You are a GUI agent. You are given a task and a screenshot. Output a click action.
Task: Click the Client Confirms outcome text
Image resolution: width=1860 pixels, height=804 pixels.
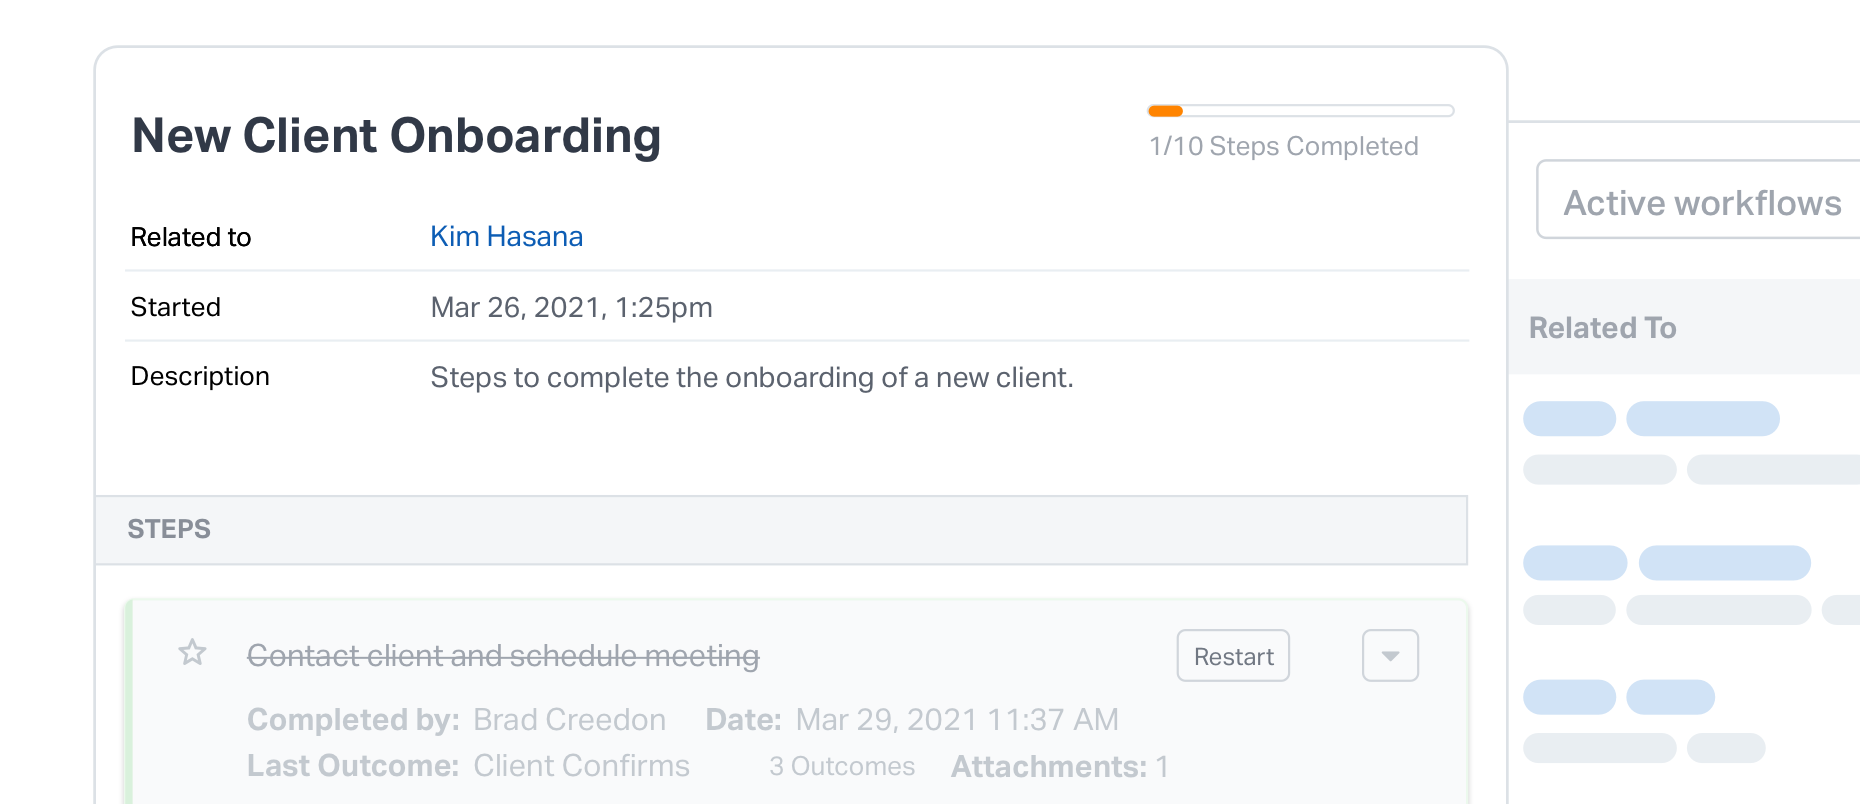(581, 766)
